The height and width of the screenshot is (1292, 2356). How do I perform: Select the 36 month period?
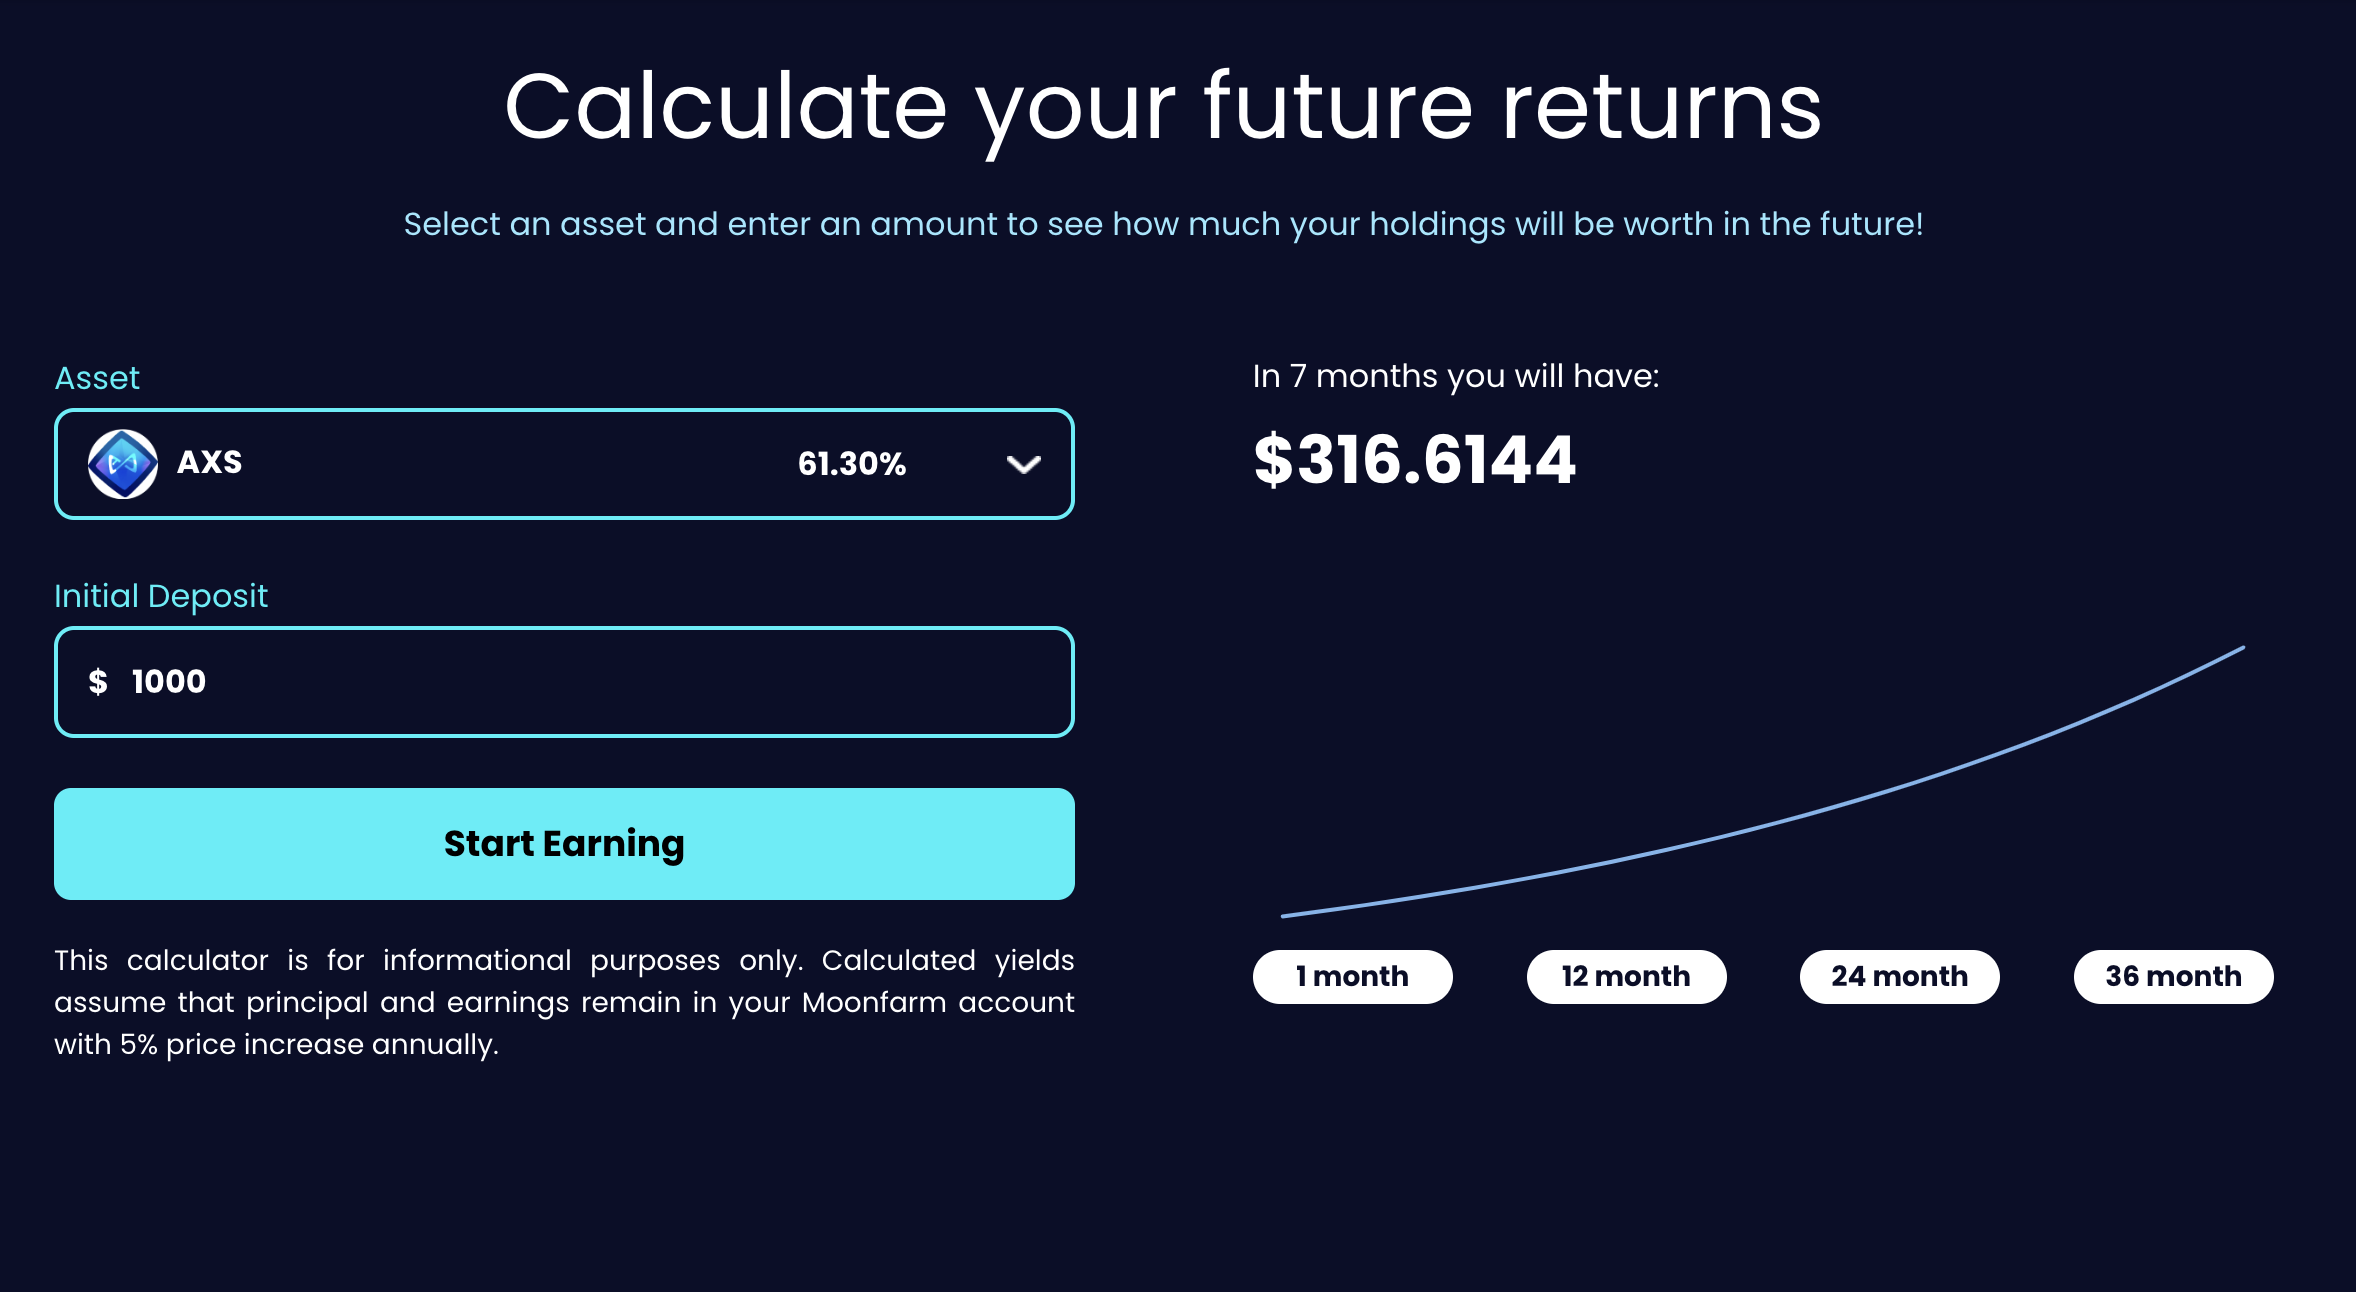(2174, 976)
